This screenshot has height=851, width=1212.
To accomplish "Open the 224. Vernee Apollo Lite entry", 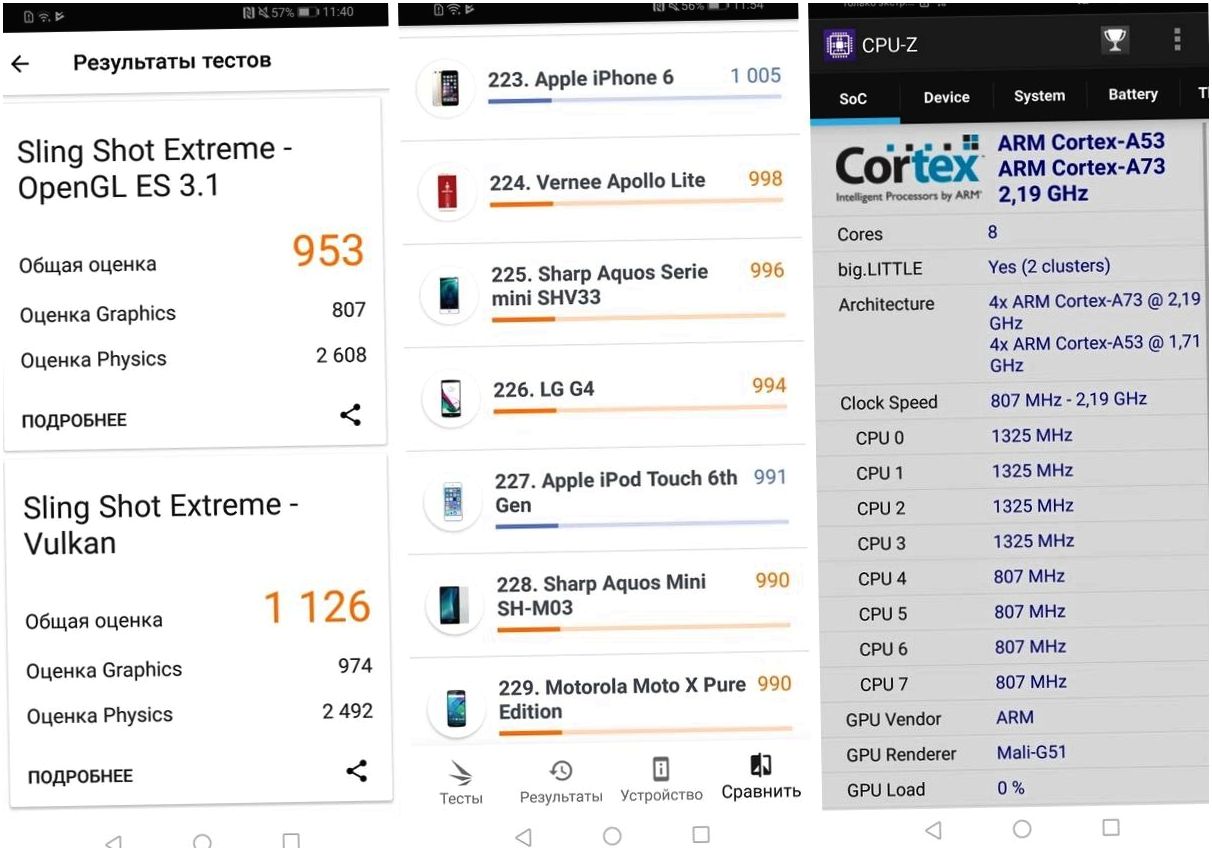I will [601, 190].
